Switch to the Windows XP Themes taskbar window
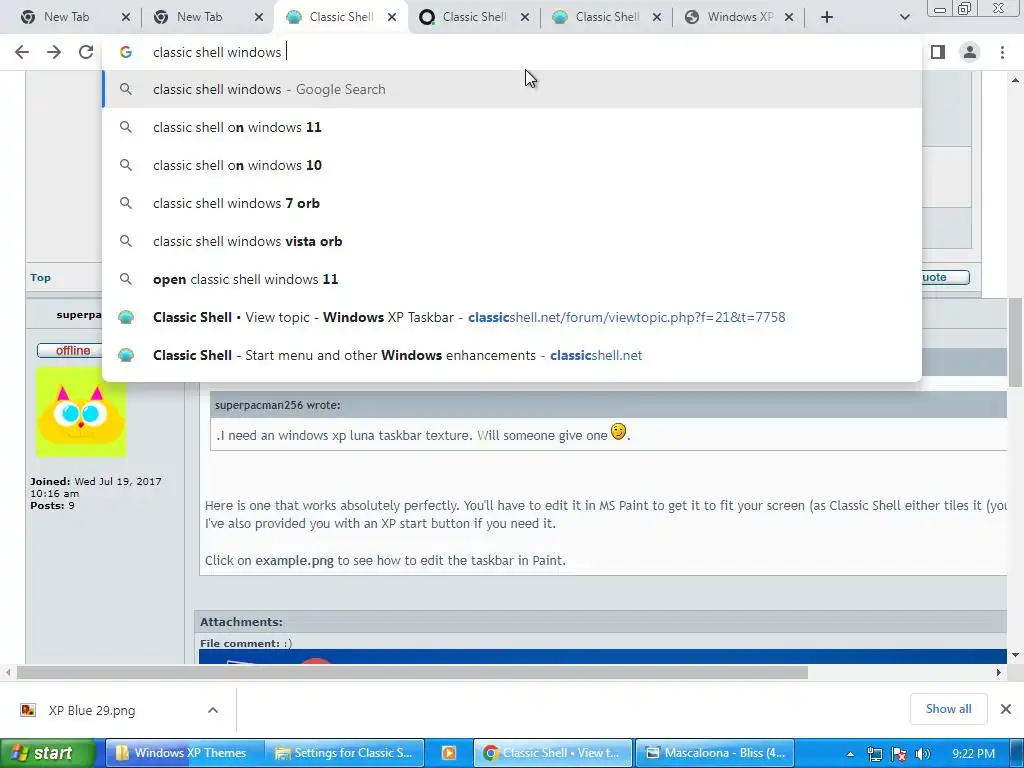Screen dimensions: 1024x768 point(184,753)
